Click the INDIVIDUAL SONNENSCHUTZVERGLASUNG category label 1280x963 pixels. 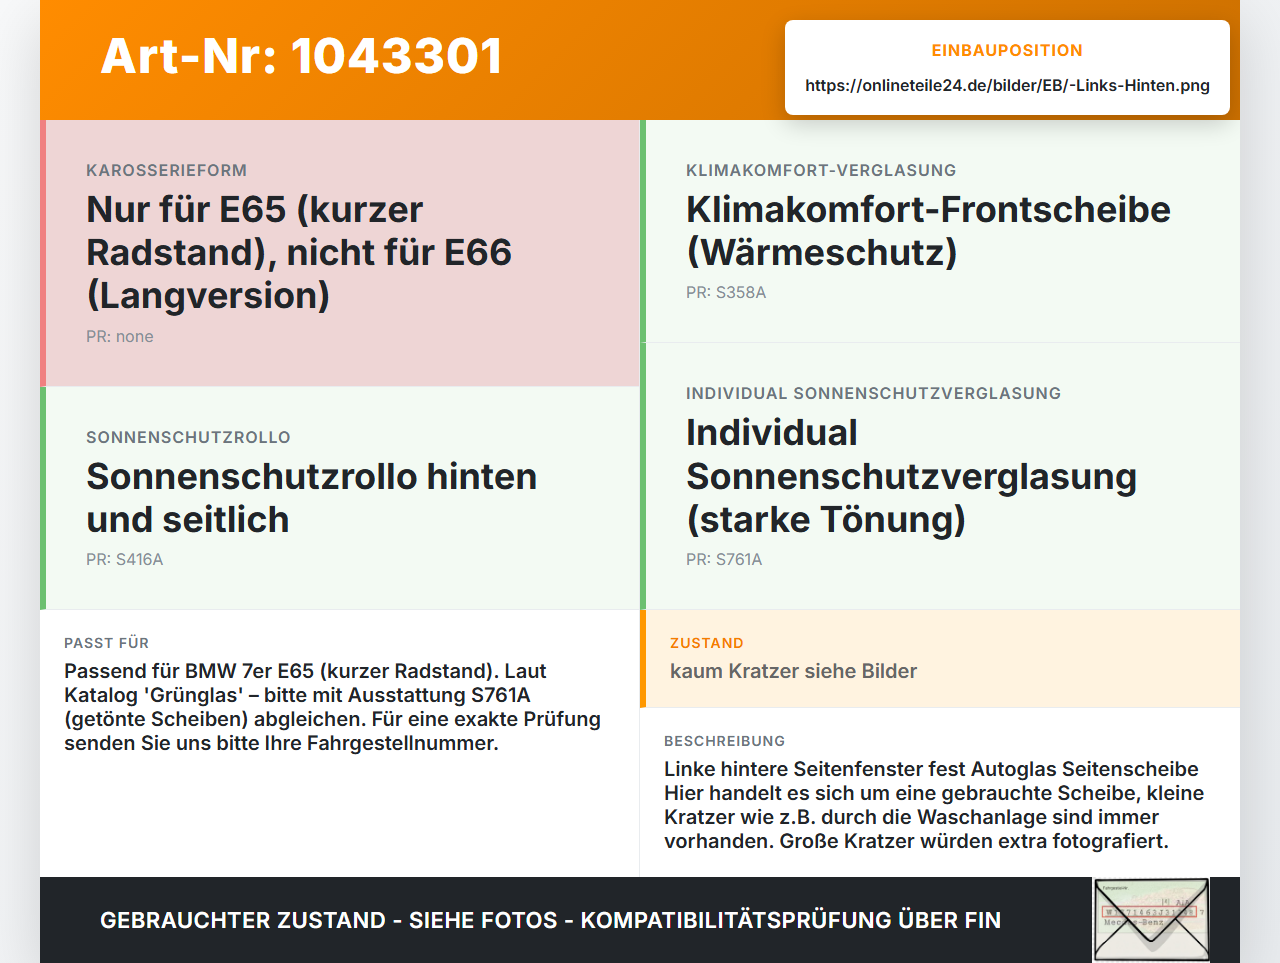(x=873, y=393)
